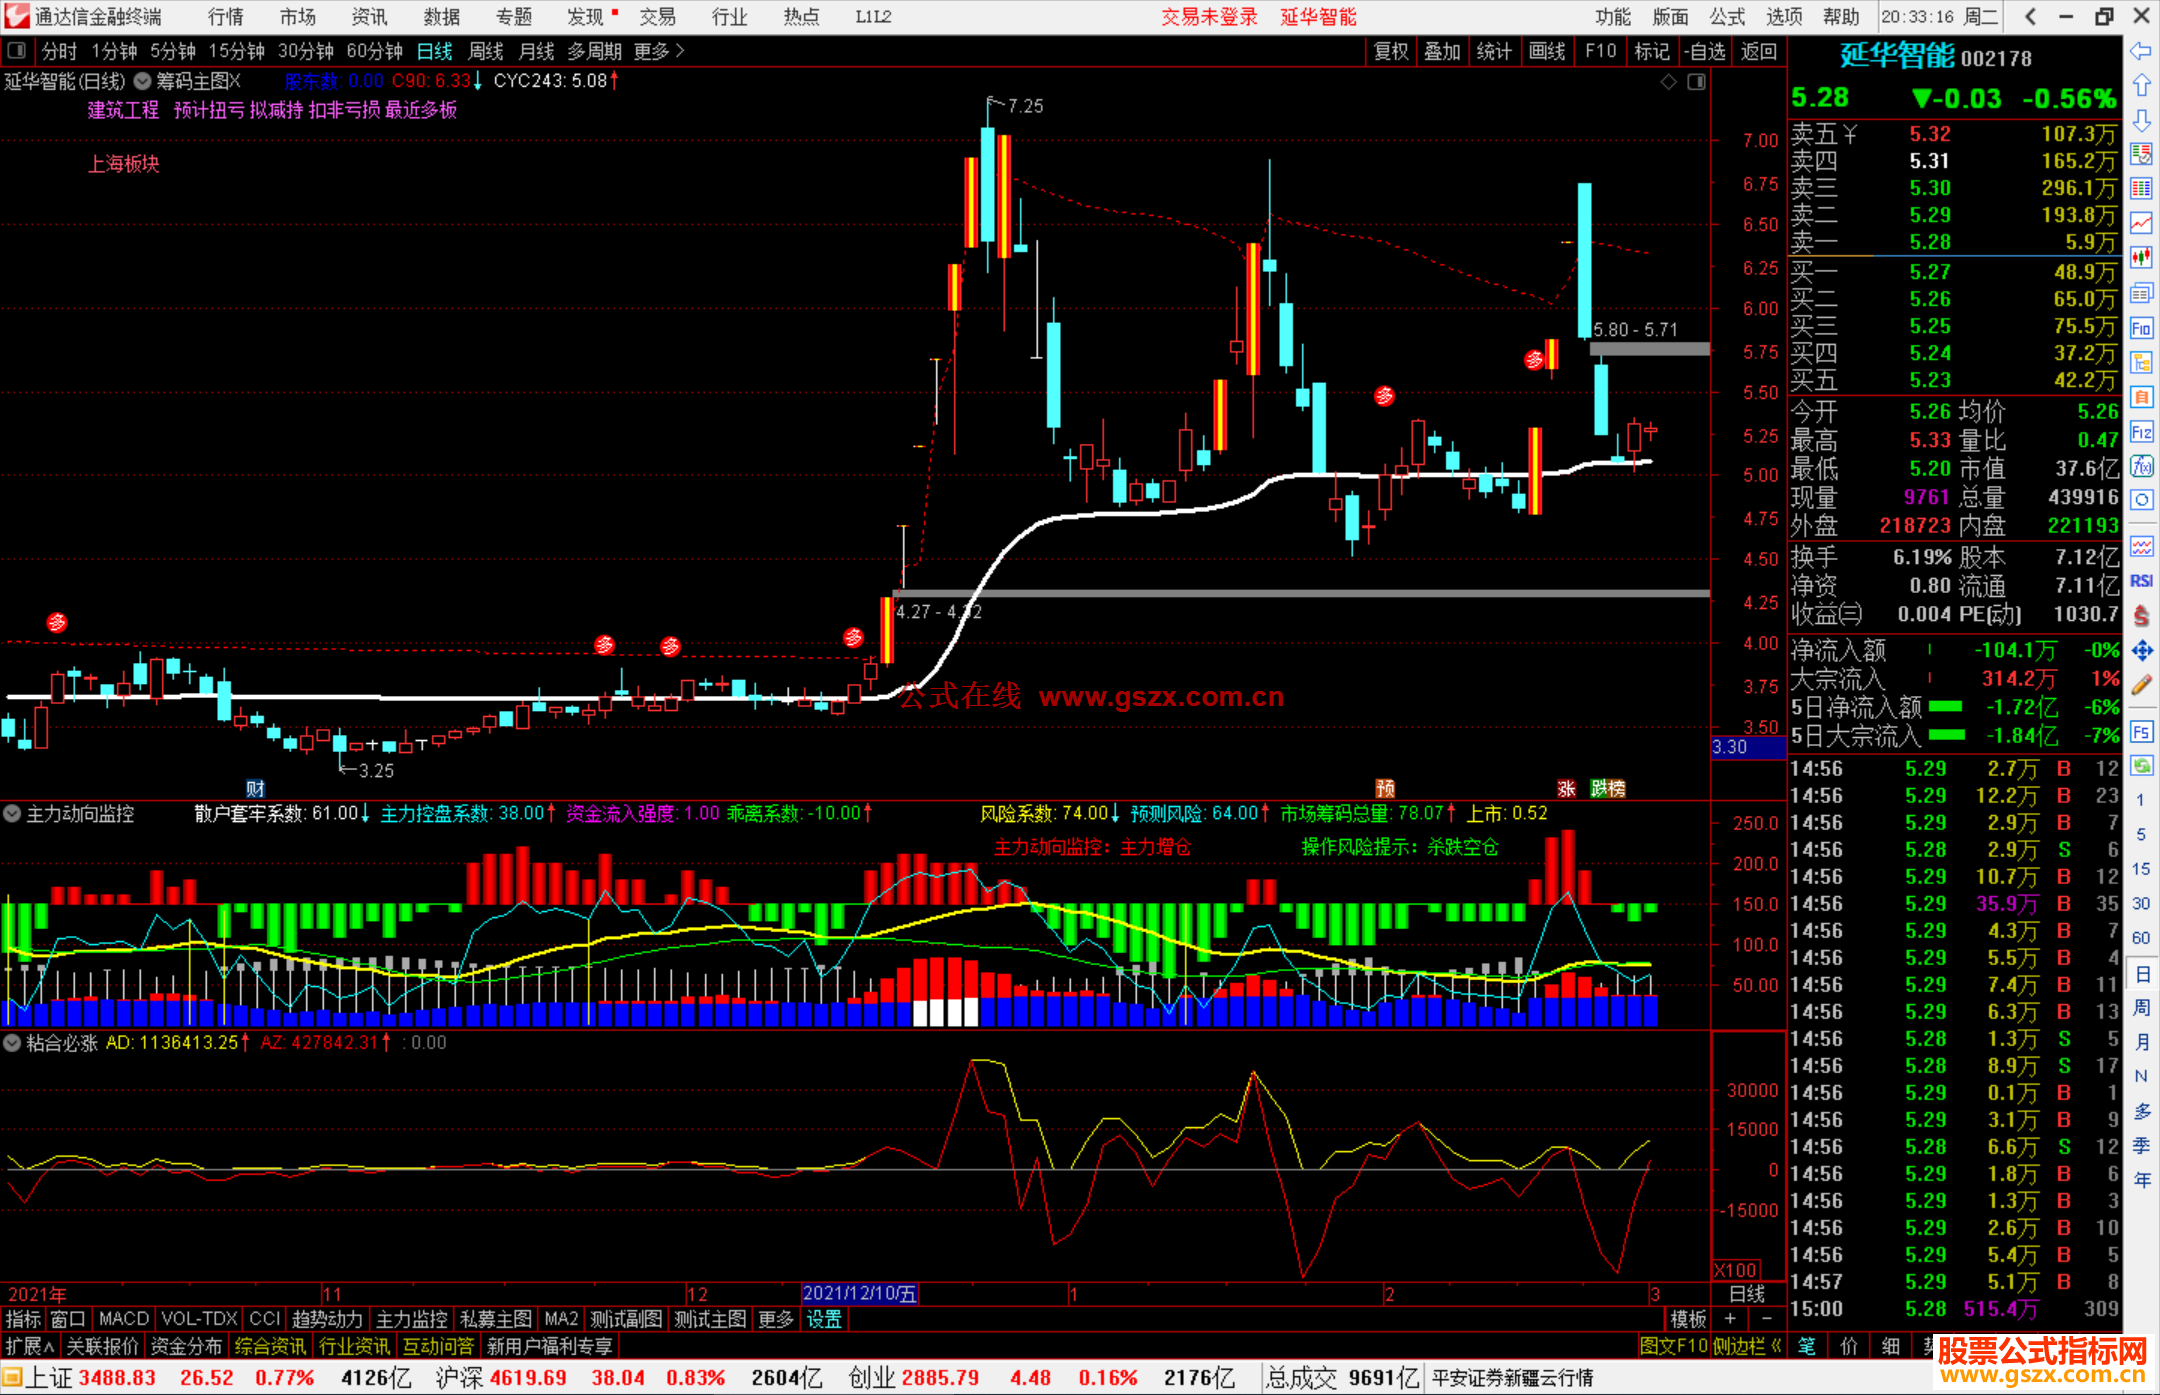Click the wave lines indicator sidebar icon

(2141, 546)
